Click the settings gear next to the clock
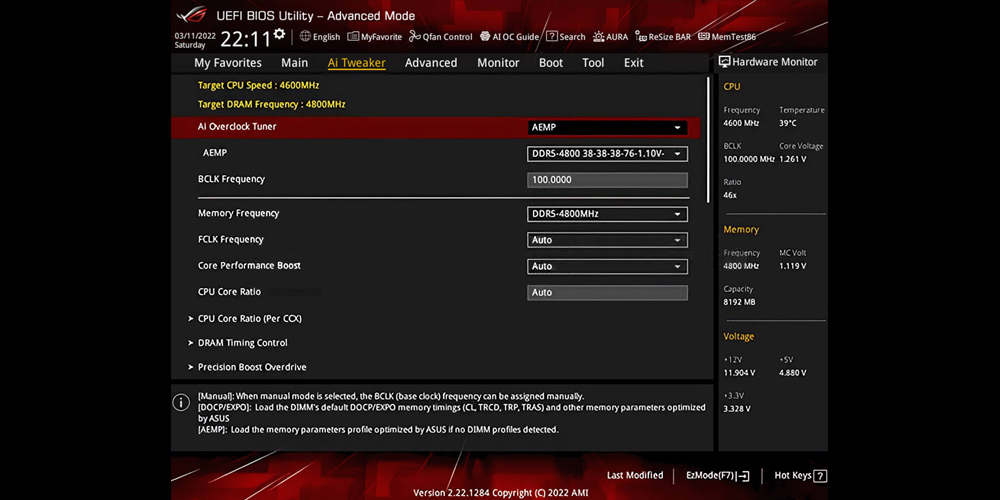 [x=279, y=34]
